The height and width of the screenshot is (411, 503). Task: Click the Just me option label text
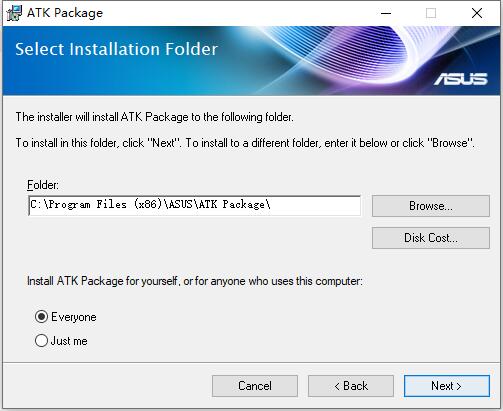(69, 341)
